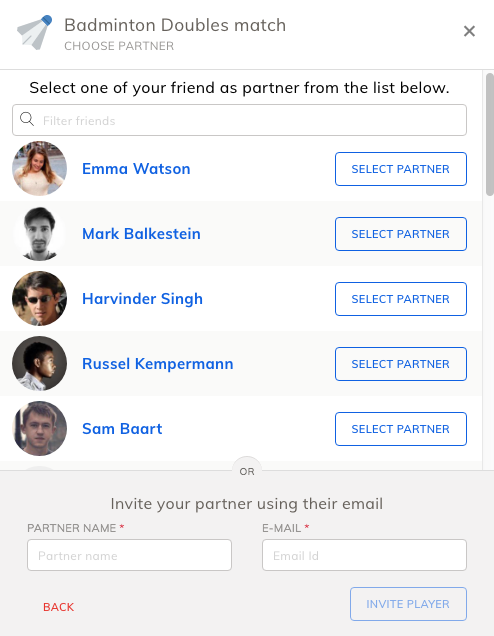Click Sam Baart's profile photo
The height and width of the screenshot is (636, 494).
pos(39,428)
